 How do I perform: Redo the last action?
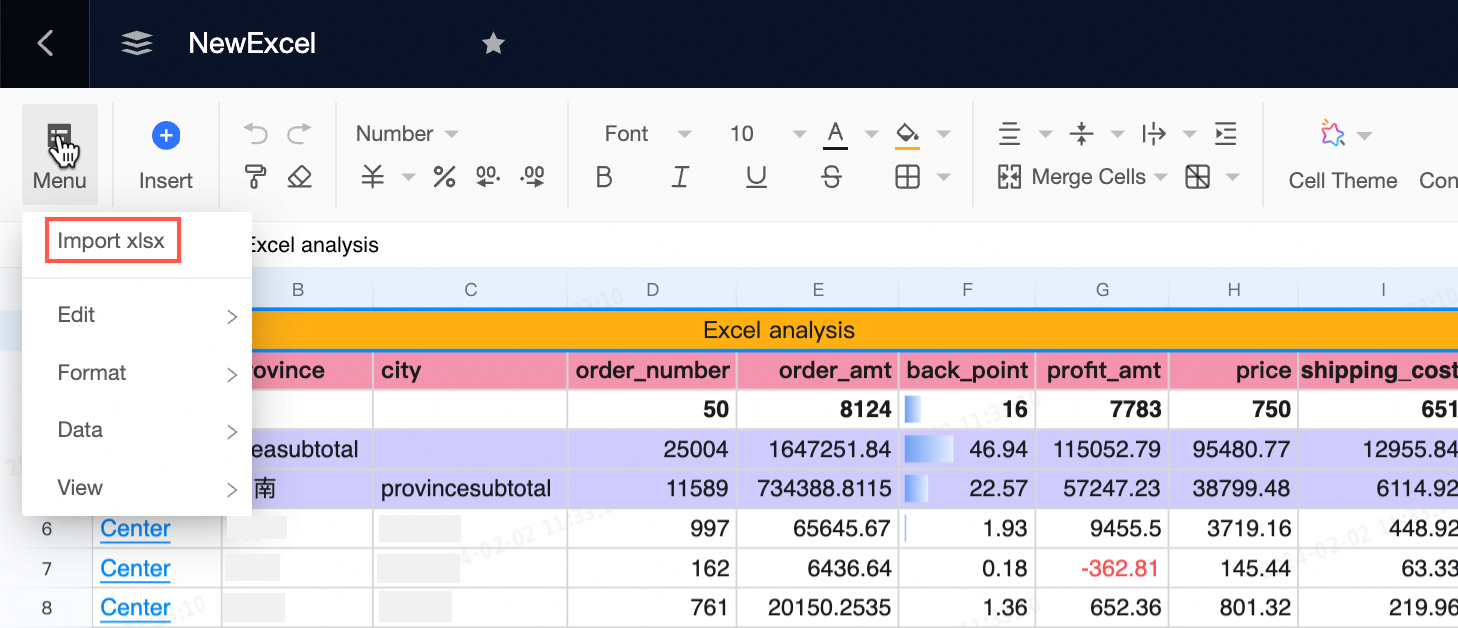(x=299, y=134)
